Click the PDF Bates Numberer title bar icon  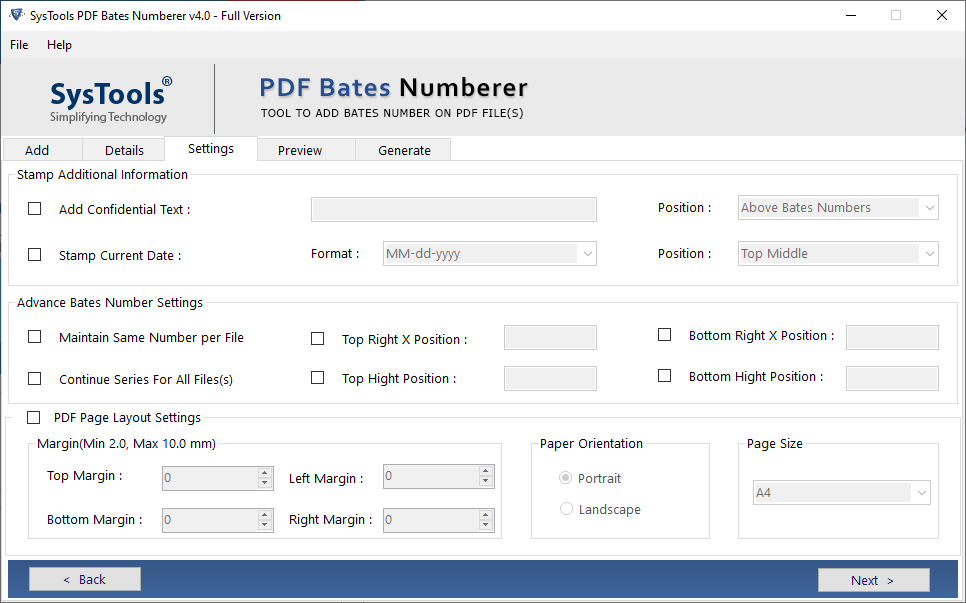point(14,15)
